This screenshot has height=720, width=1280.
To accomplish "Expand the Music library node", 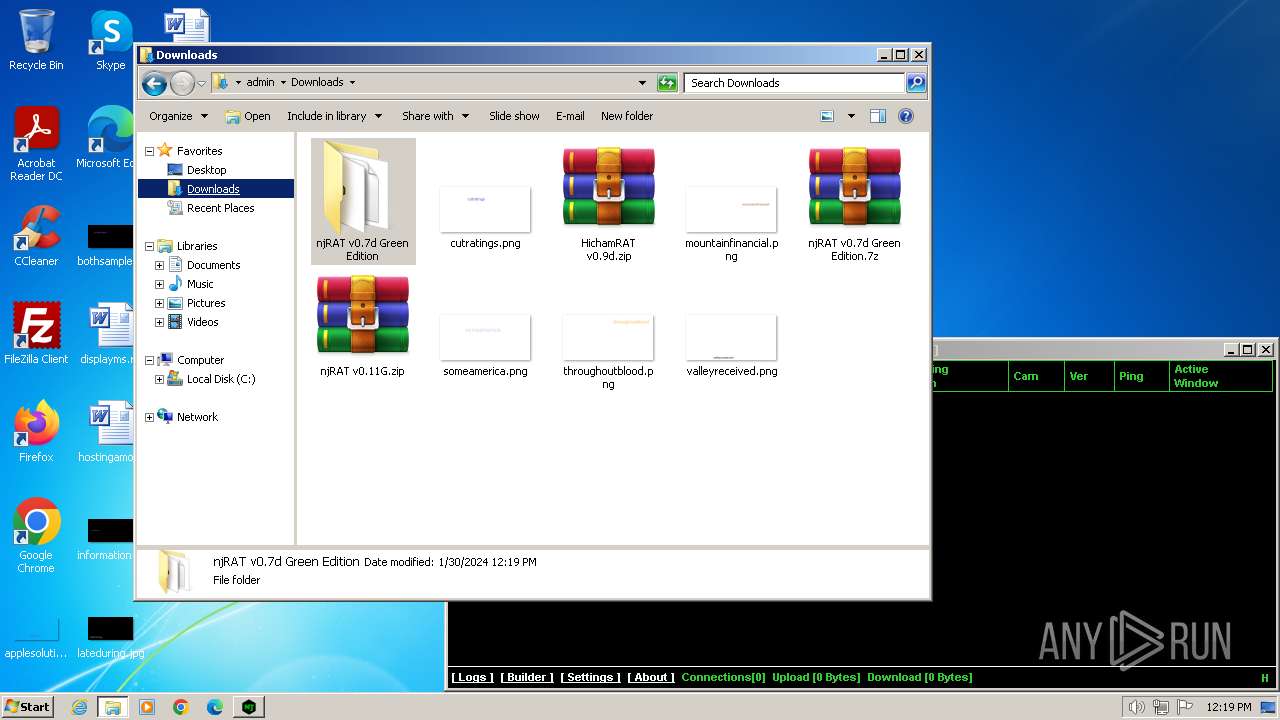I will tap(159, 284).
